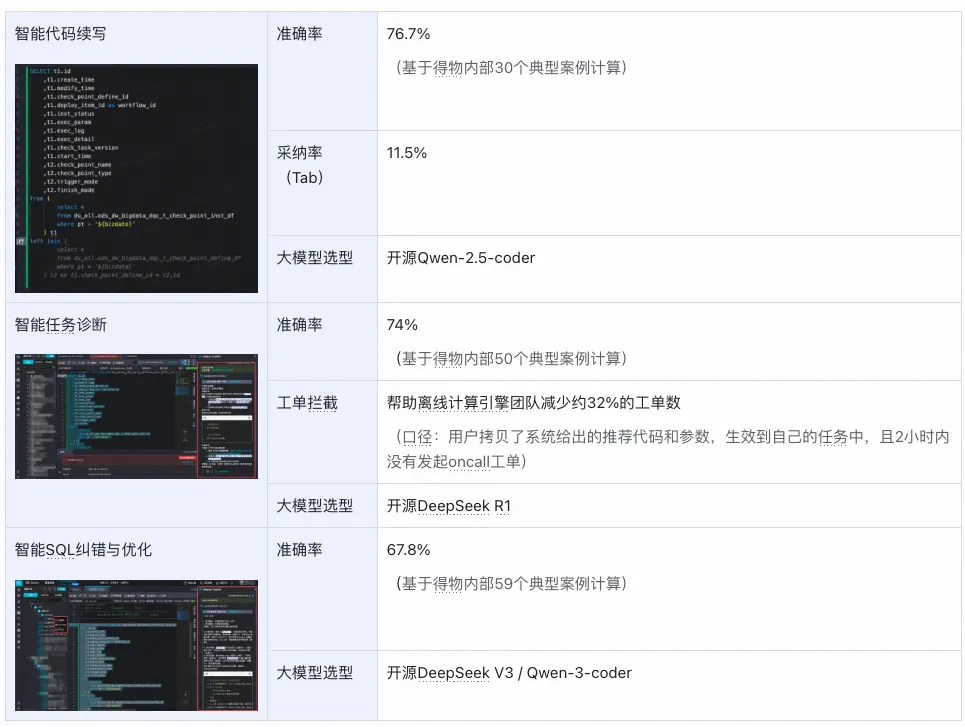Select the text 开源DeepSeek R1
The width and height of the screenshot is (965, 727).
click(x=449, y=506)
